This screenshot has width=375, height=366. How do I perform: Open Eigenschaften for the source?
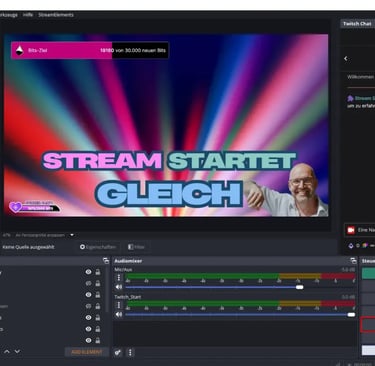98,247
